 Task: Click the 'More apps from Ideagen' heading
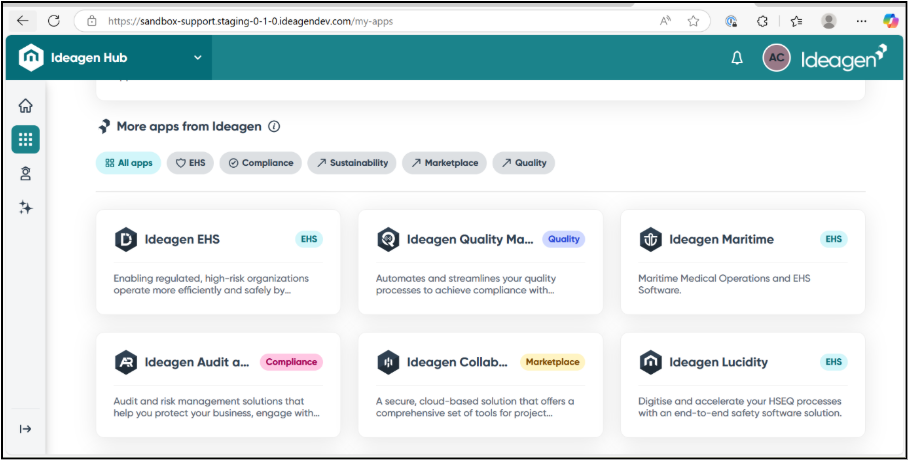tap(189, 126)
